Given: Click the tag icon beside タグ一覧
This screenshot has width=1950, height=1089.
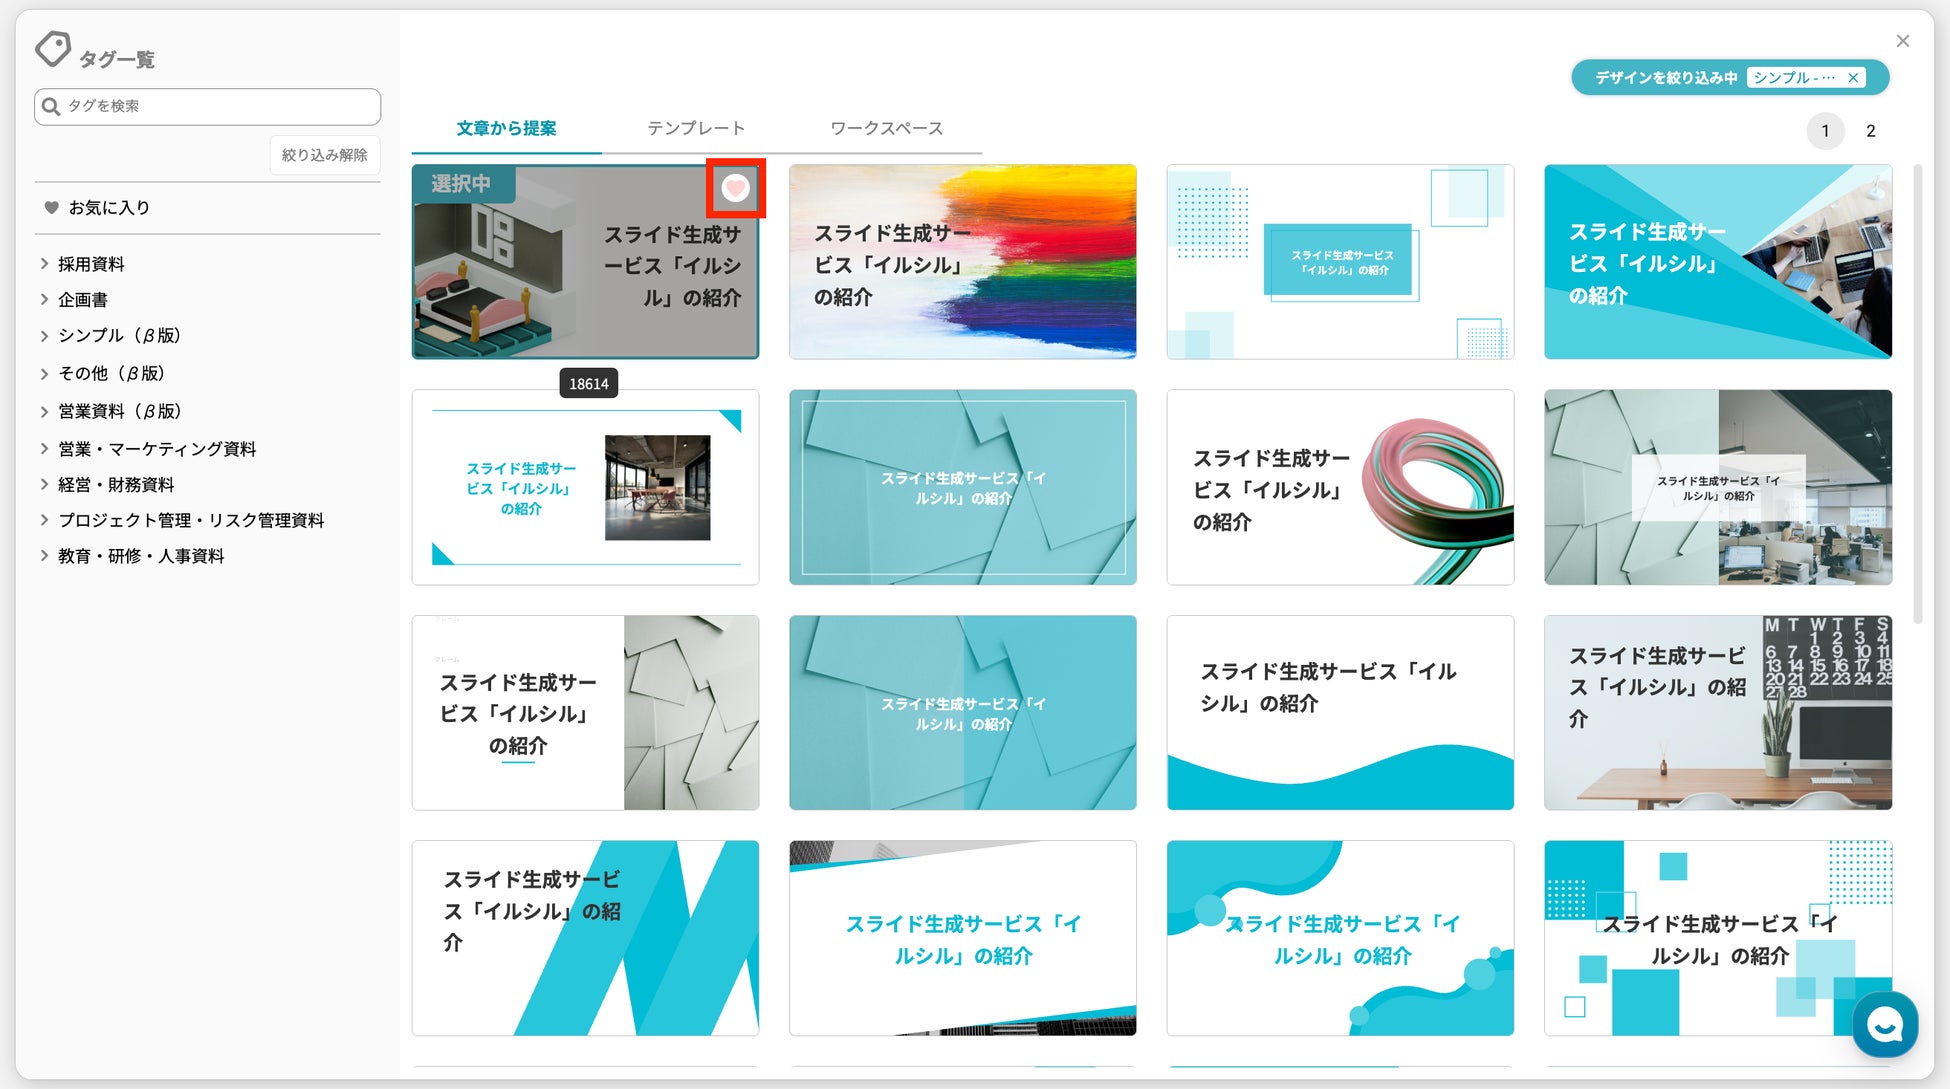Looking at the screenshot, I should (53, 49).
